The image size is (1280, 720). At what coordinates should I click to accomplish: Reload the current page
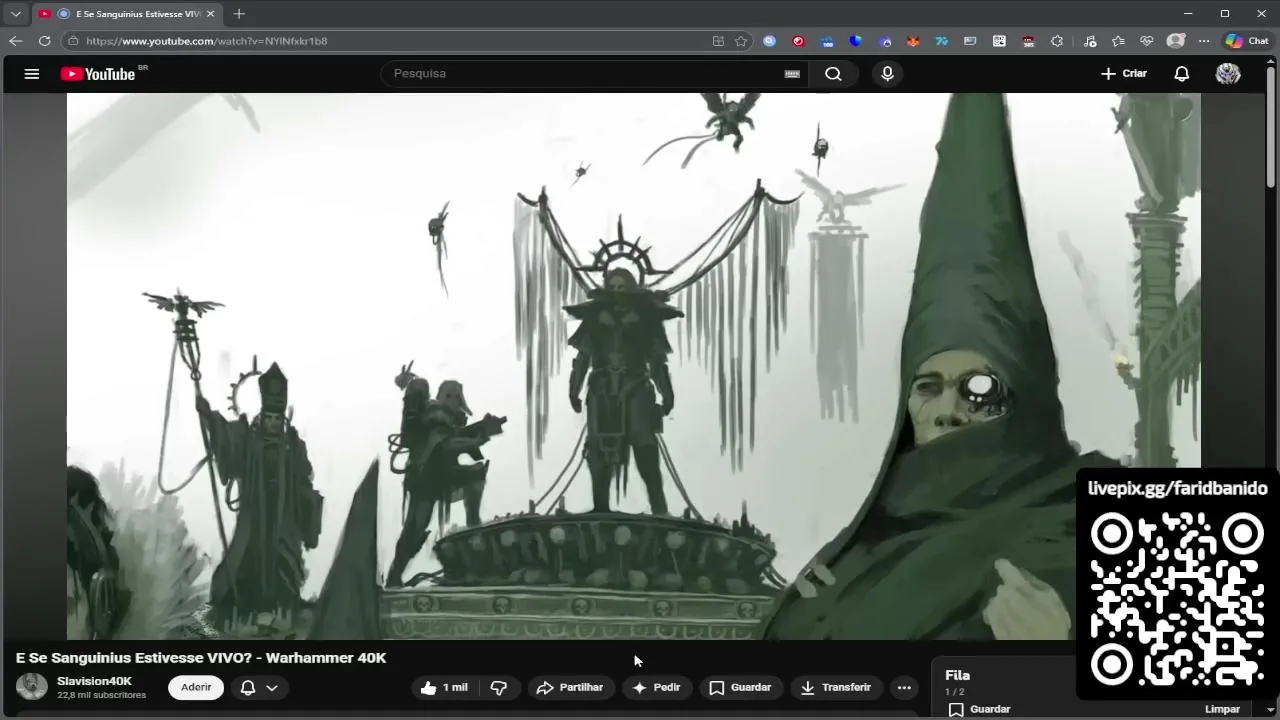tap(44, 41)
